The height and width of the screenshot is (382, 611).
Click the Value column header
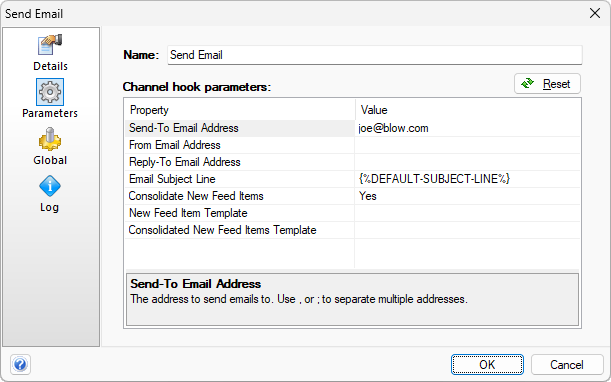(x=468, y=110)
